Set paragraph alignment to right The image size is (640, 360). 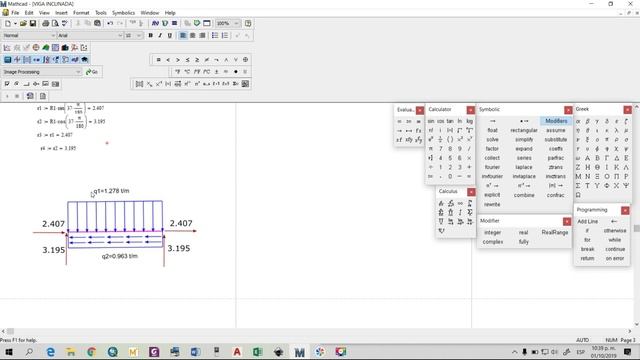click(x=202, y=36)
